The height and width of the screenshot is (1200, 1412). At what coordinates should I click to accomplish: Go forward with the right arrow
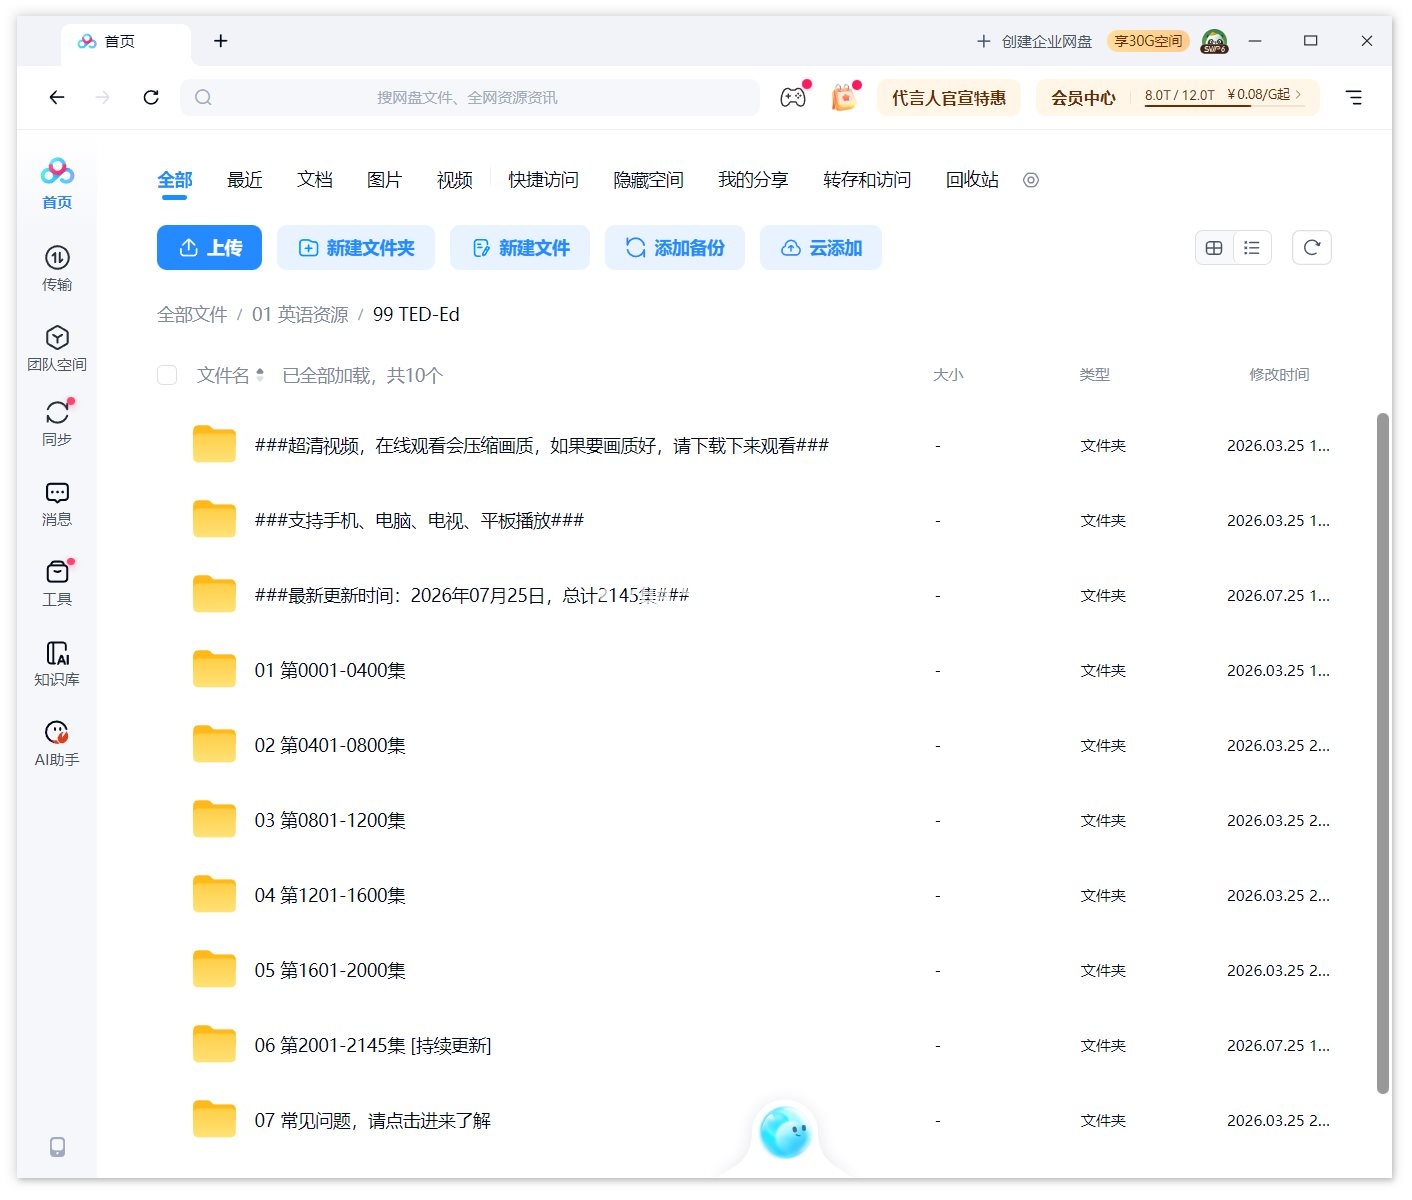click(x=103, y=97)
